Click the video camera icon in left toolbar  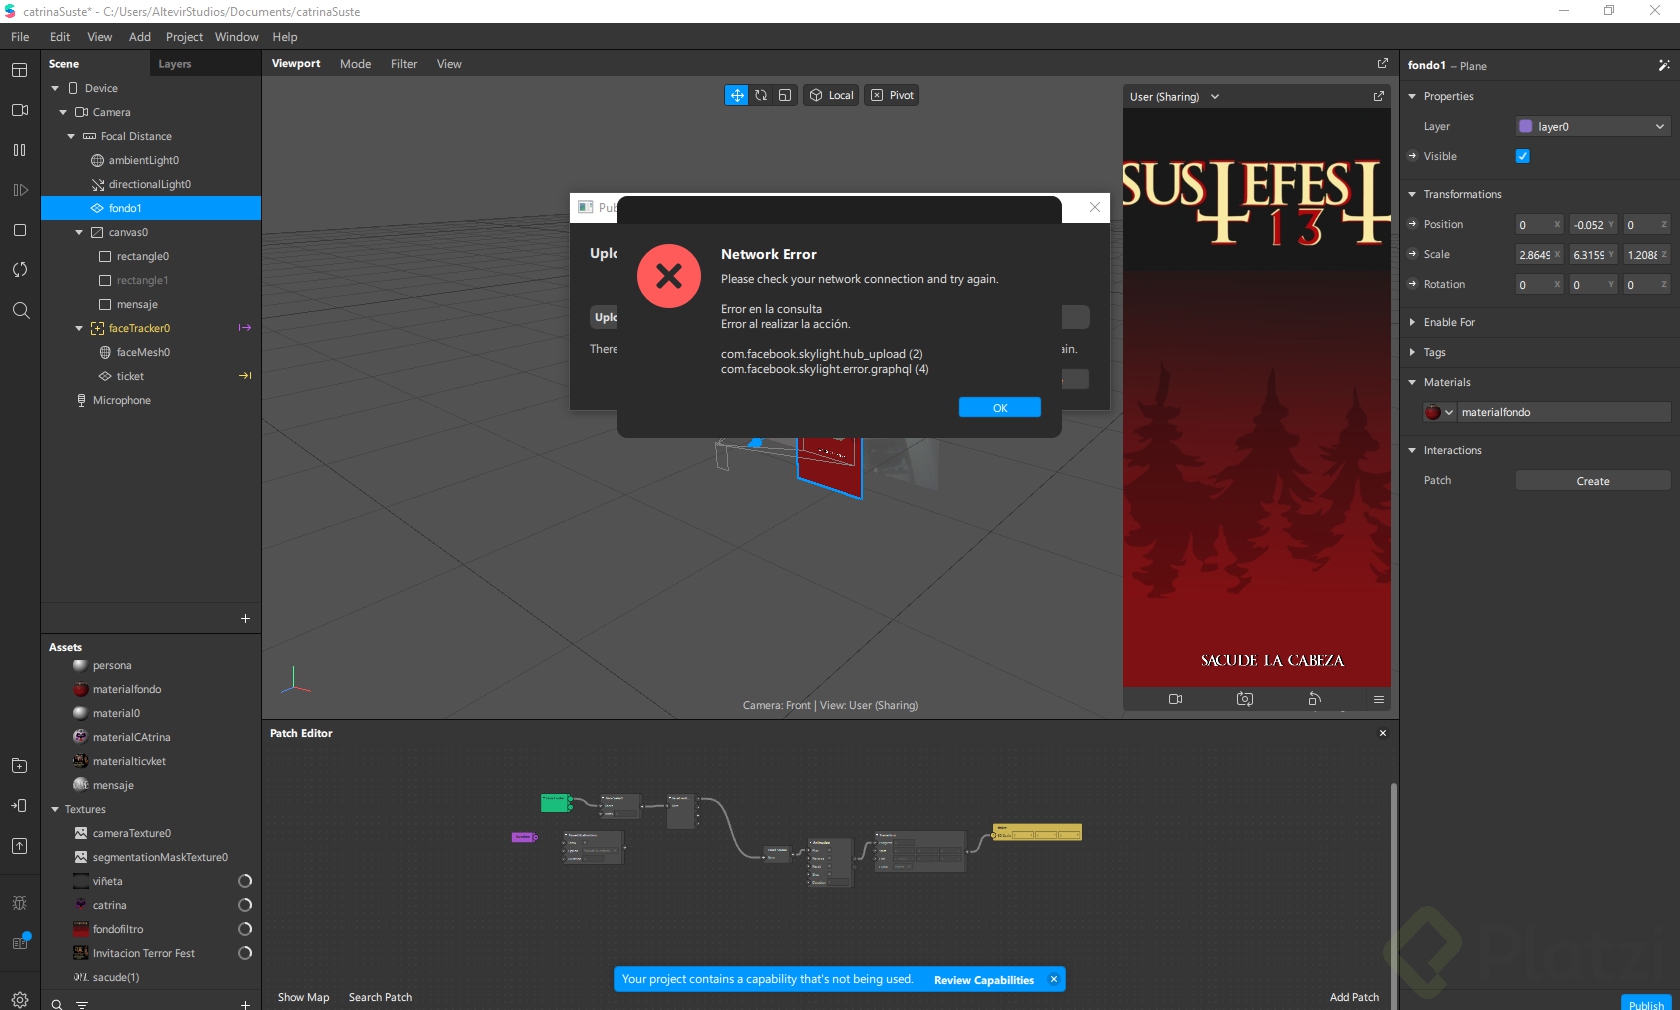(x=19, y=110)
